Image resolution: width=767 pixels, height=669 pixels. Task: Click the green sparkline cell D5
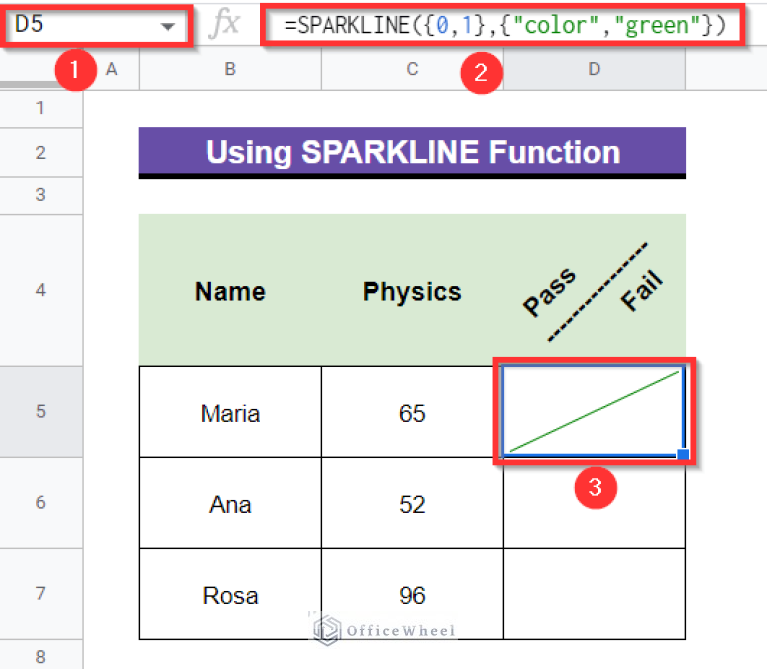coord(593,411)
